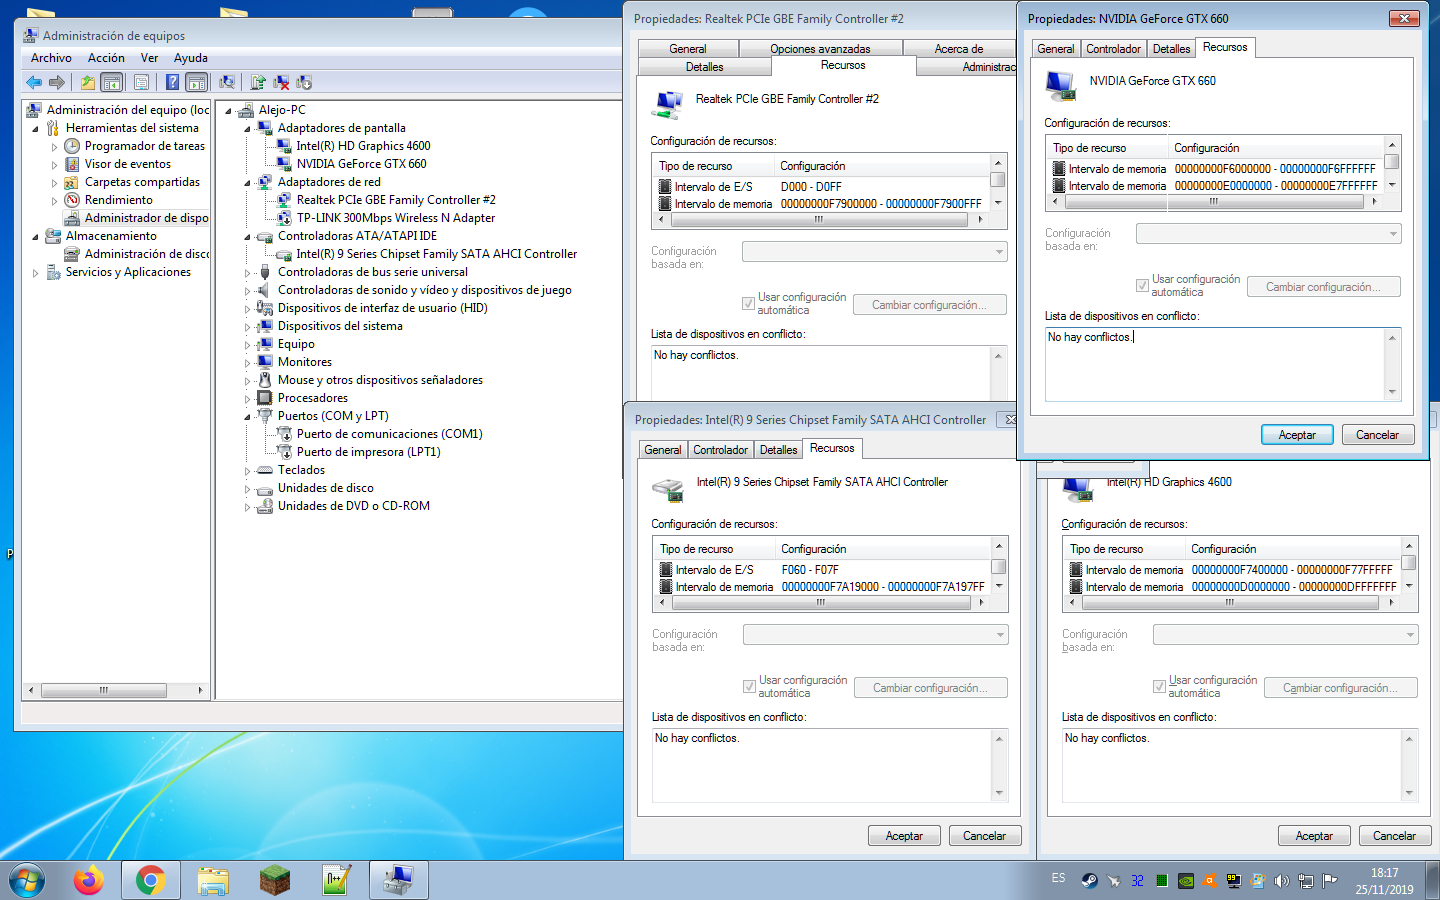Click Aceptar in the NVIDIA GeForce dialog
The width and height of the screenshot is (1440, 900).
pos(1297,435)
